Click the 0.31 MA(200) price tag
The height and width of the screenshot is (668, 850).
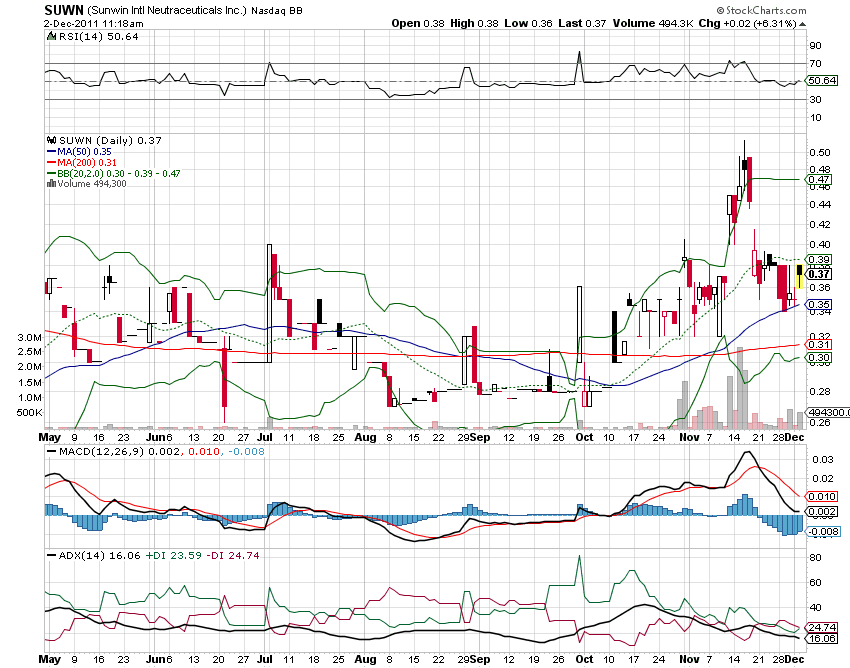click(819, 344)
